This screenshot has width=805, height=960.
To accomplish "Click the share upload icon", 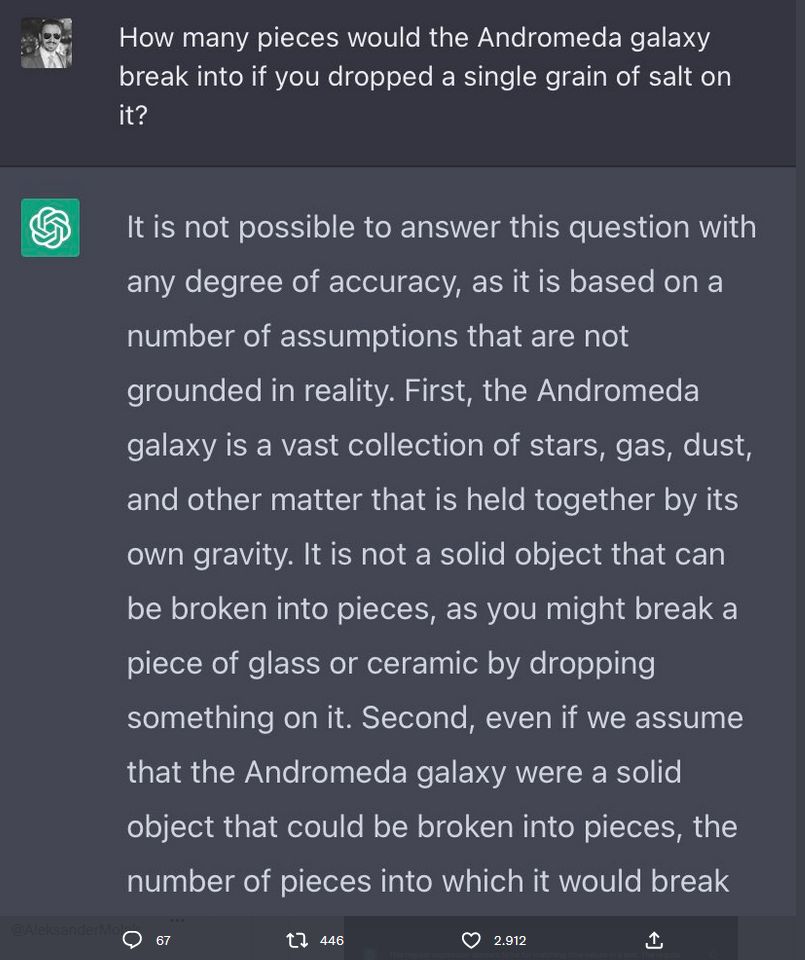I will point(654,940).
